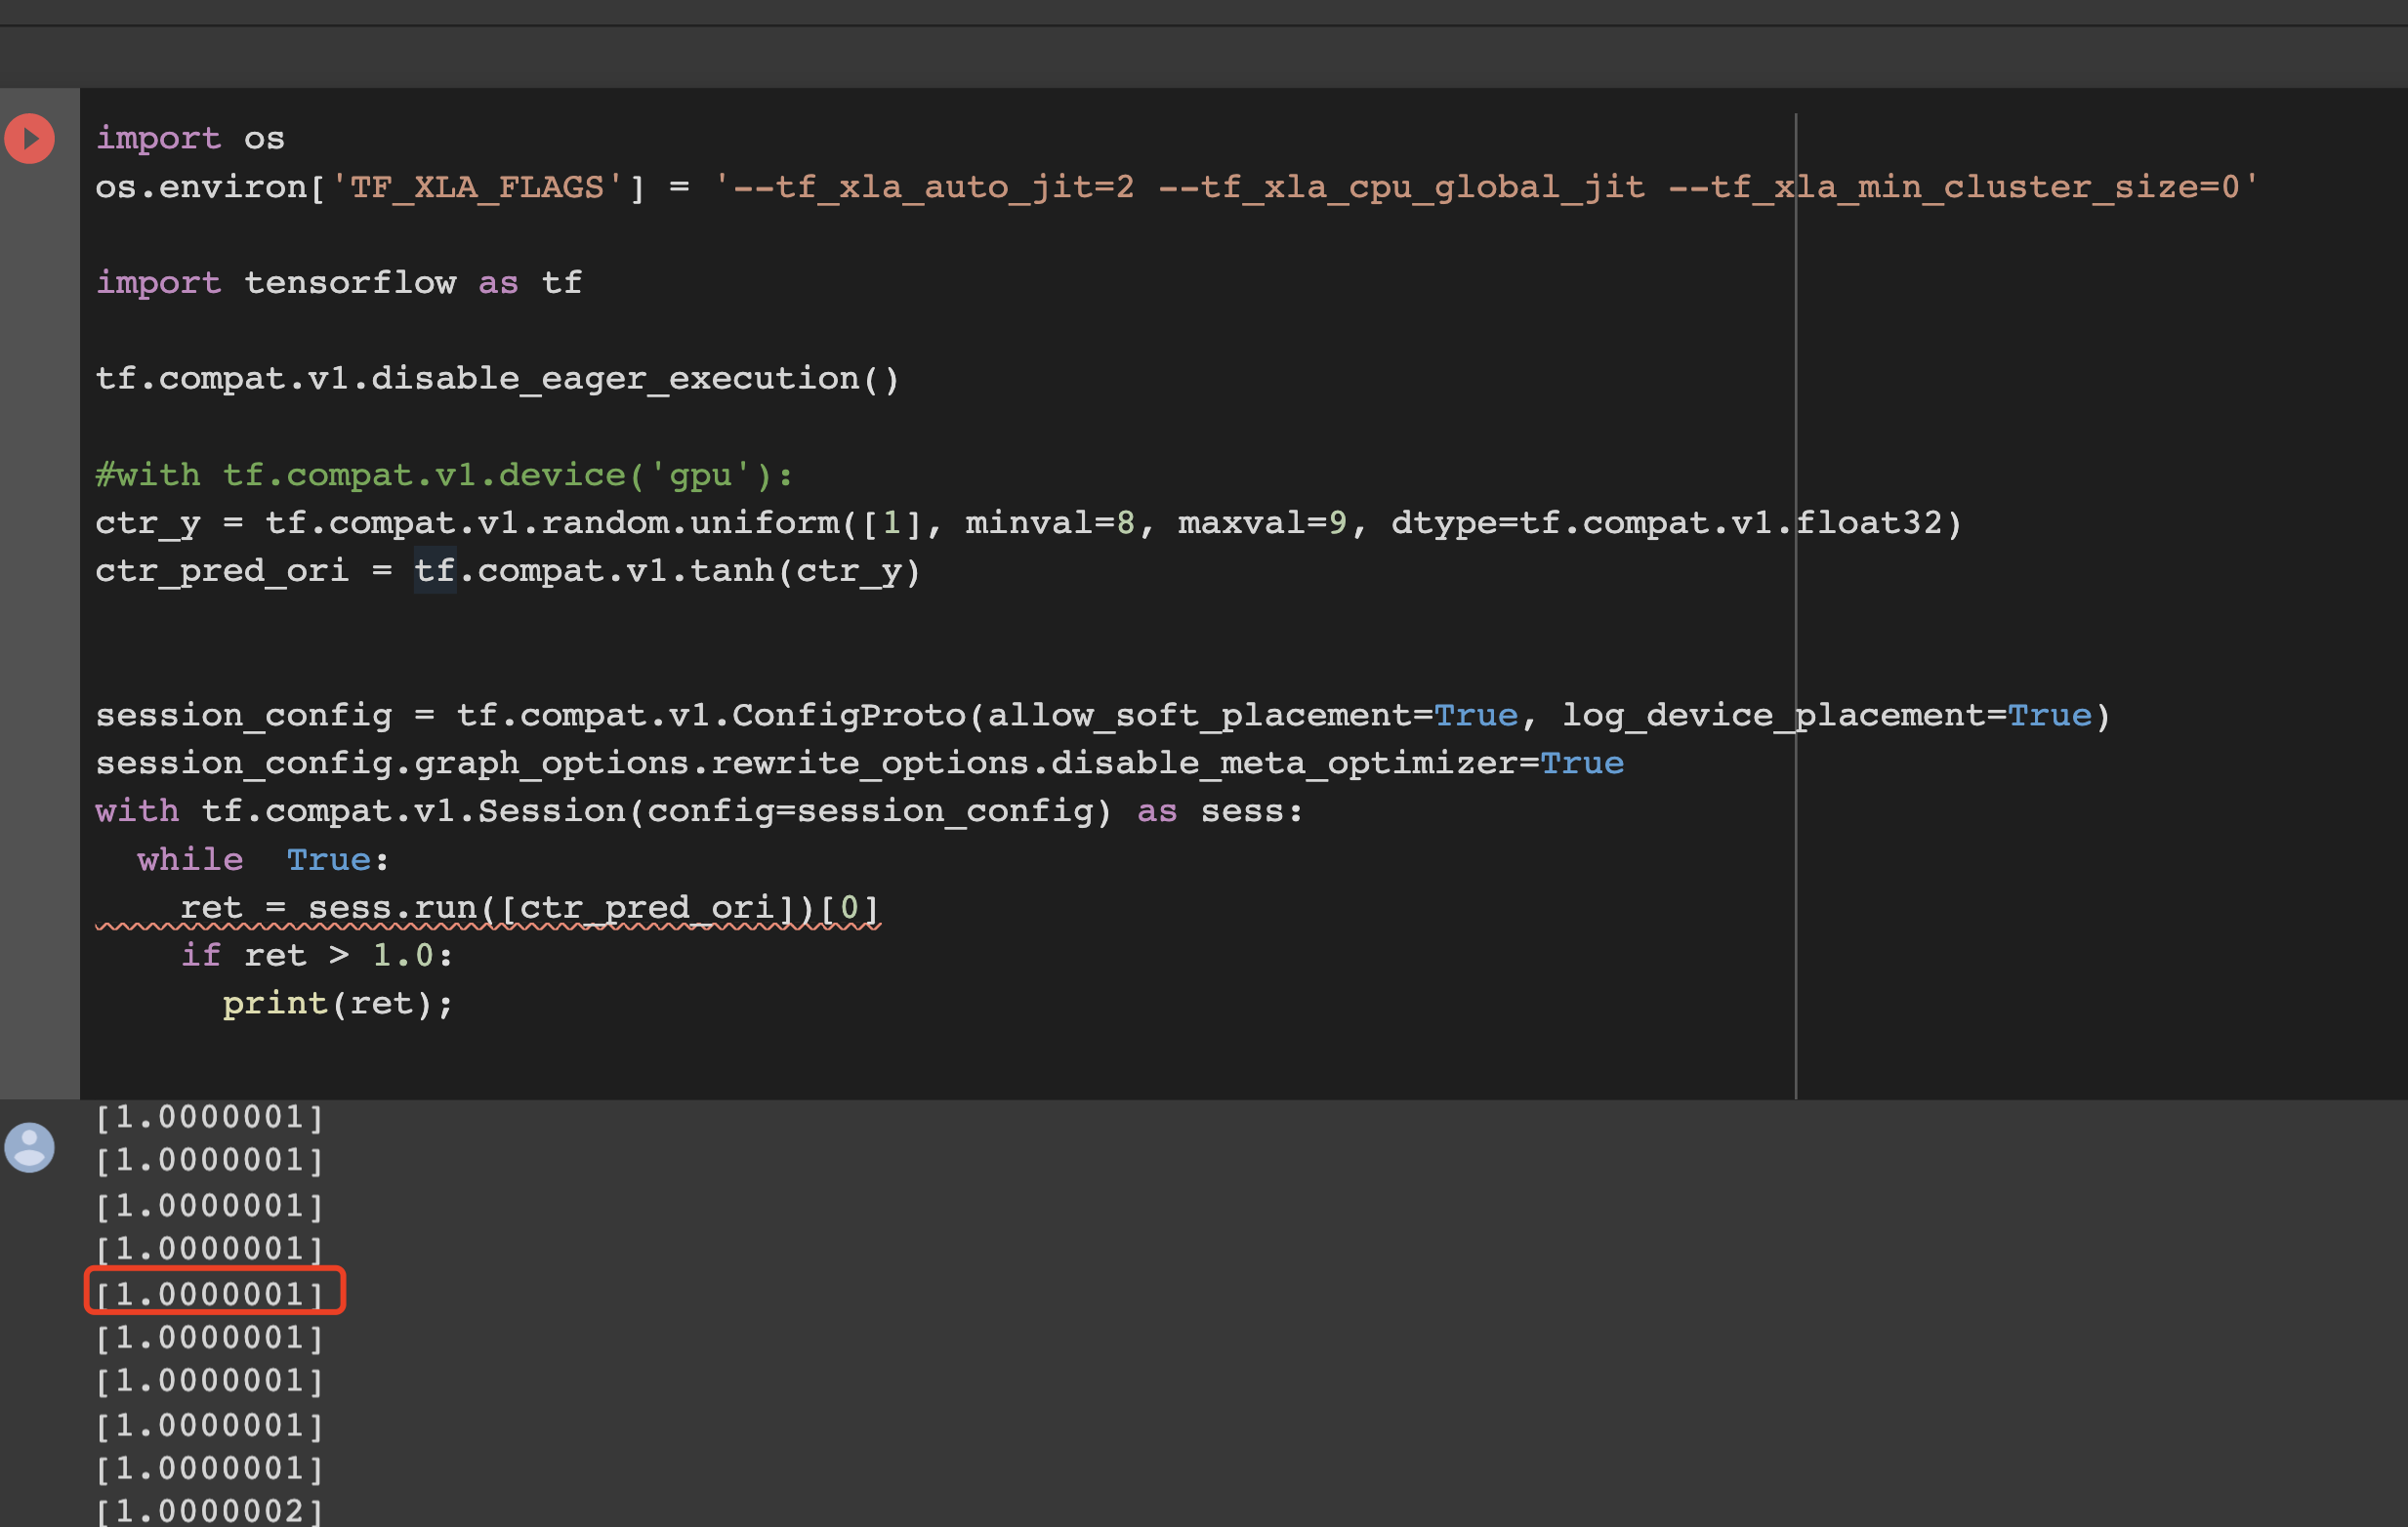Click 'allow_soft_placement=True' argument
Image resolution: width=2408 pixels, height=1527 pixels.
coord(1252,715)
